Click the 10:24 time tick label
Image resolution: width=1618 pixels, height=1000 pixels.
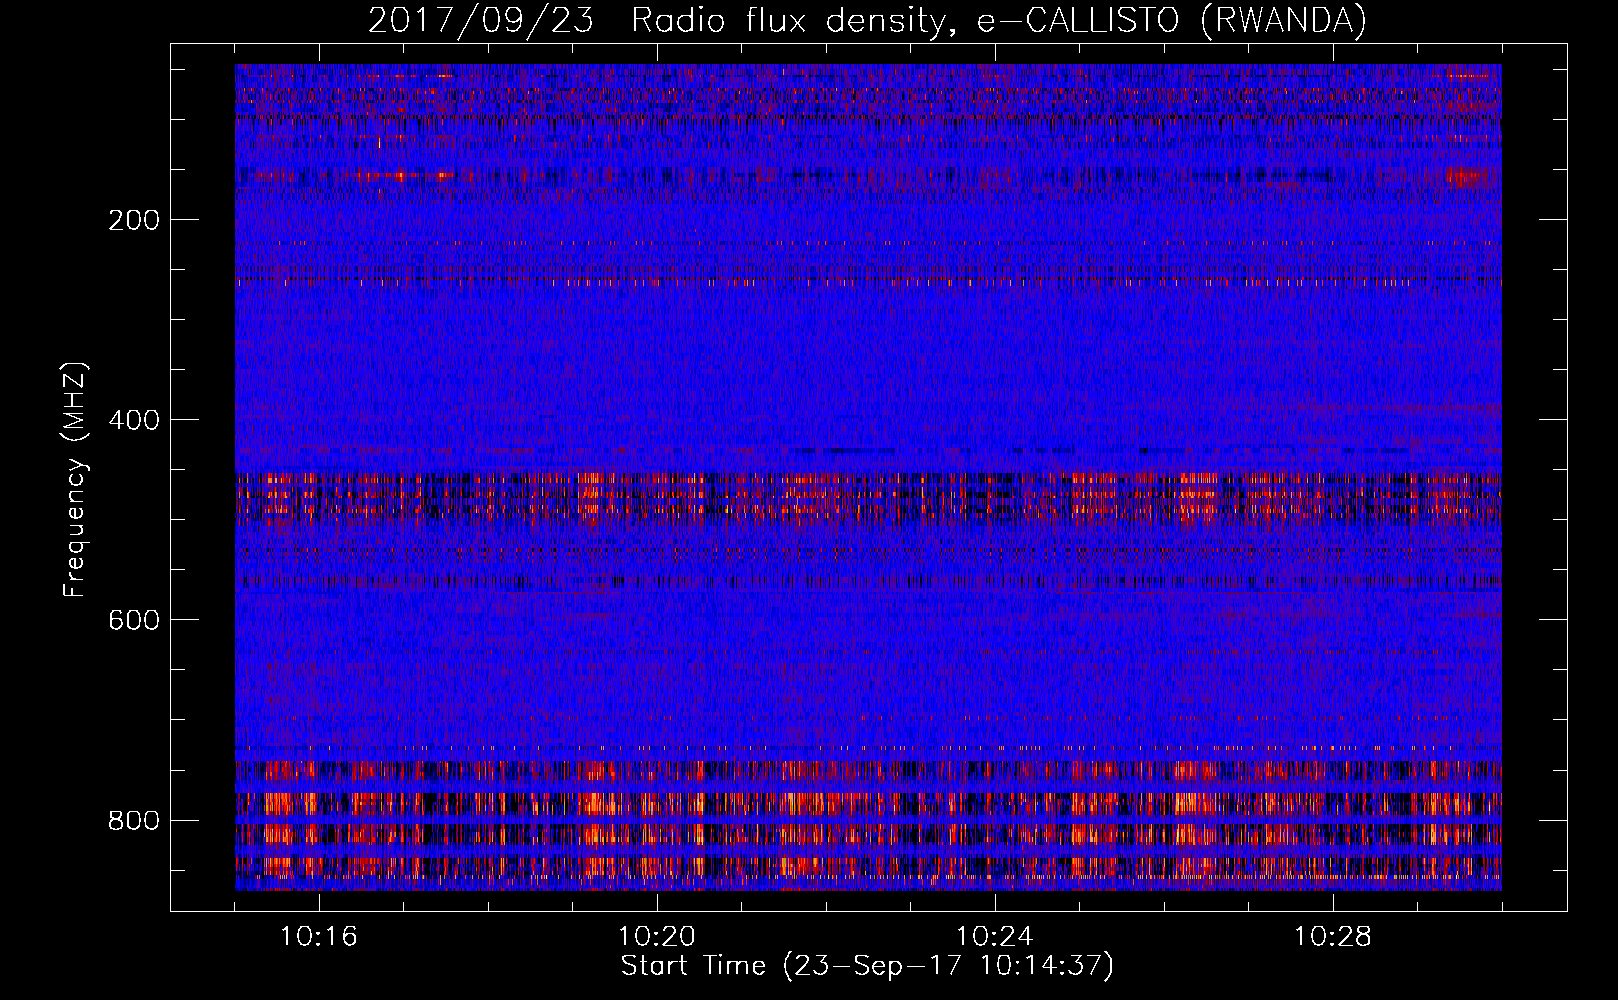(x=995, y=937)
